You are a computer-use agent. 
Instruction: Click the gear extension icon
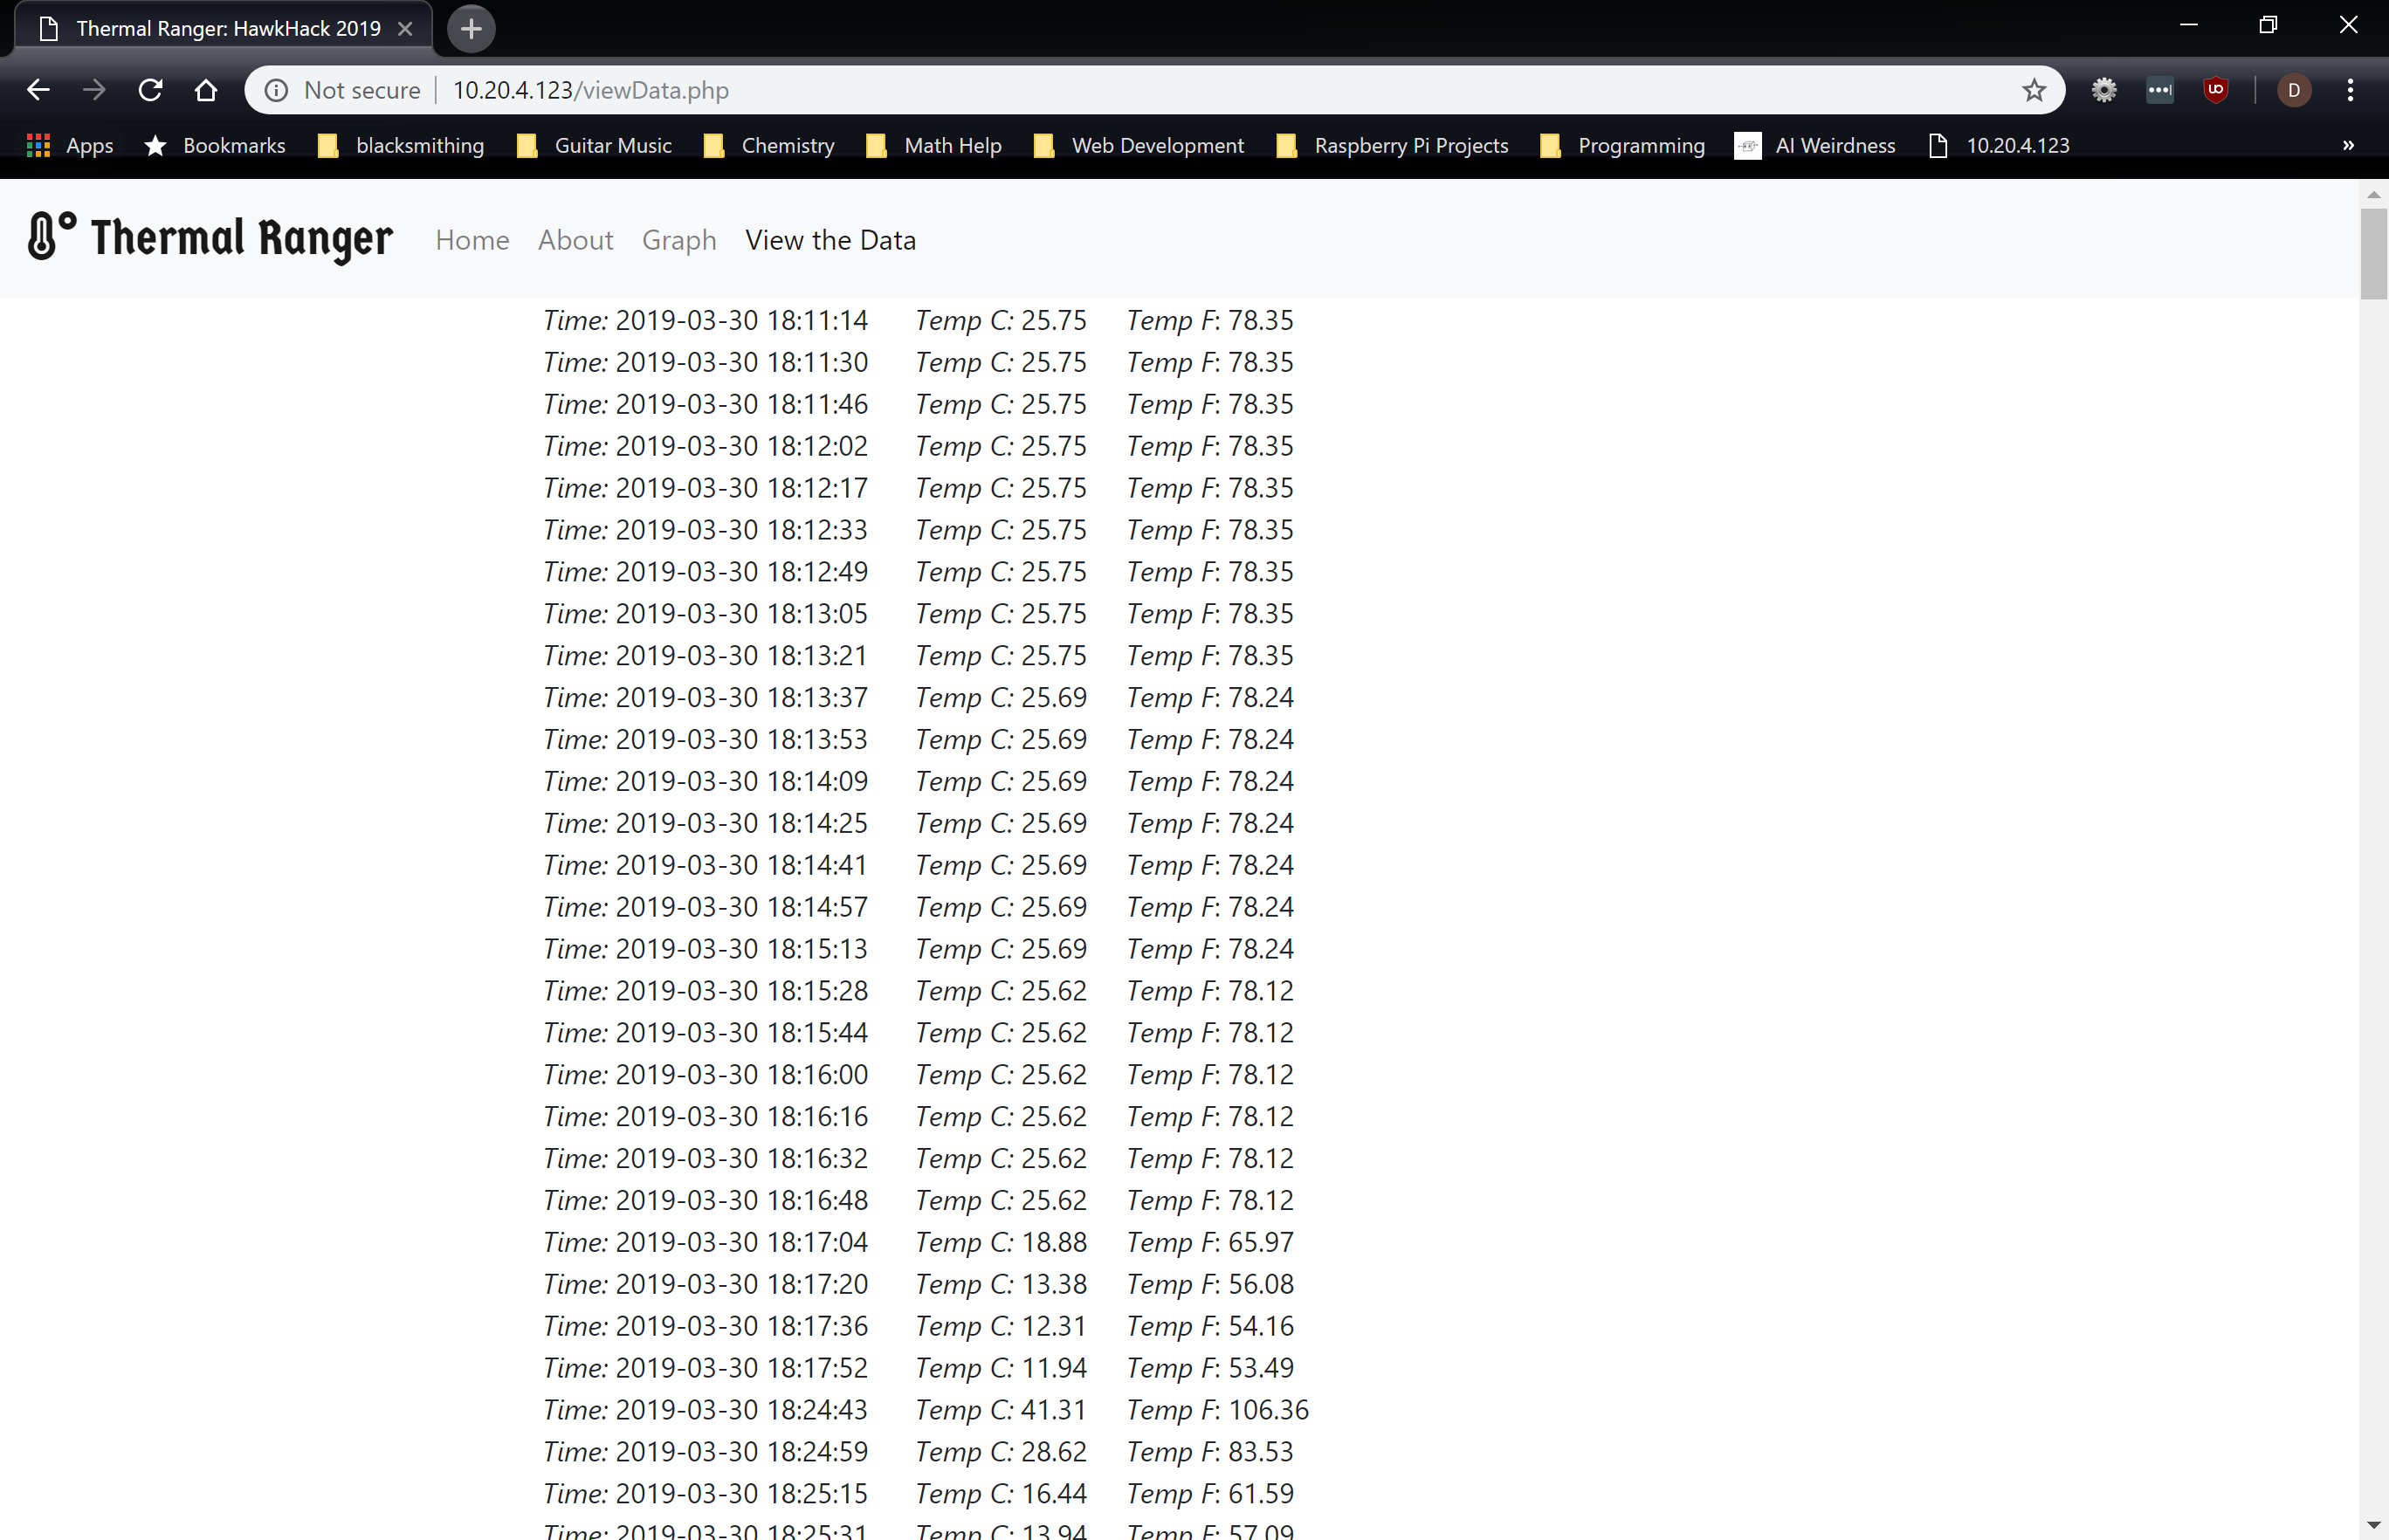[2103, 90]
